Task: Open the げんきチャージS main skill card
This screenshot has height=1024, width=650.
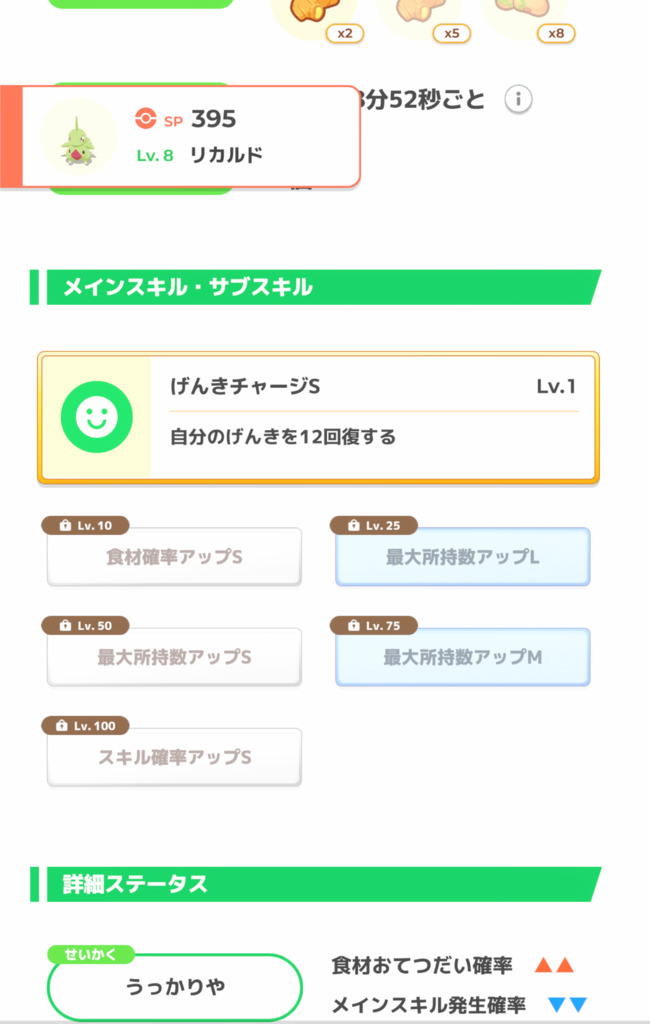Action: coord(373,416)
